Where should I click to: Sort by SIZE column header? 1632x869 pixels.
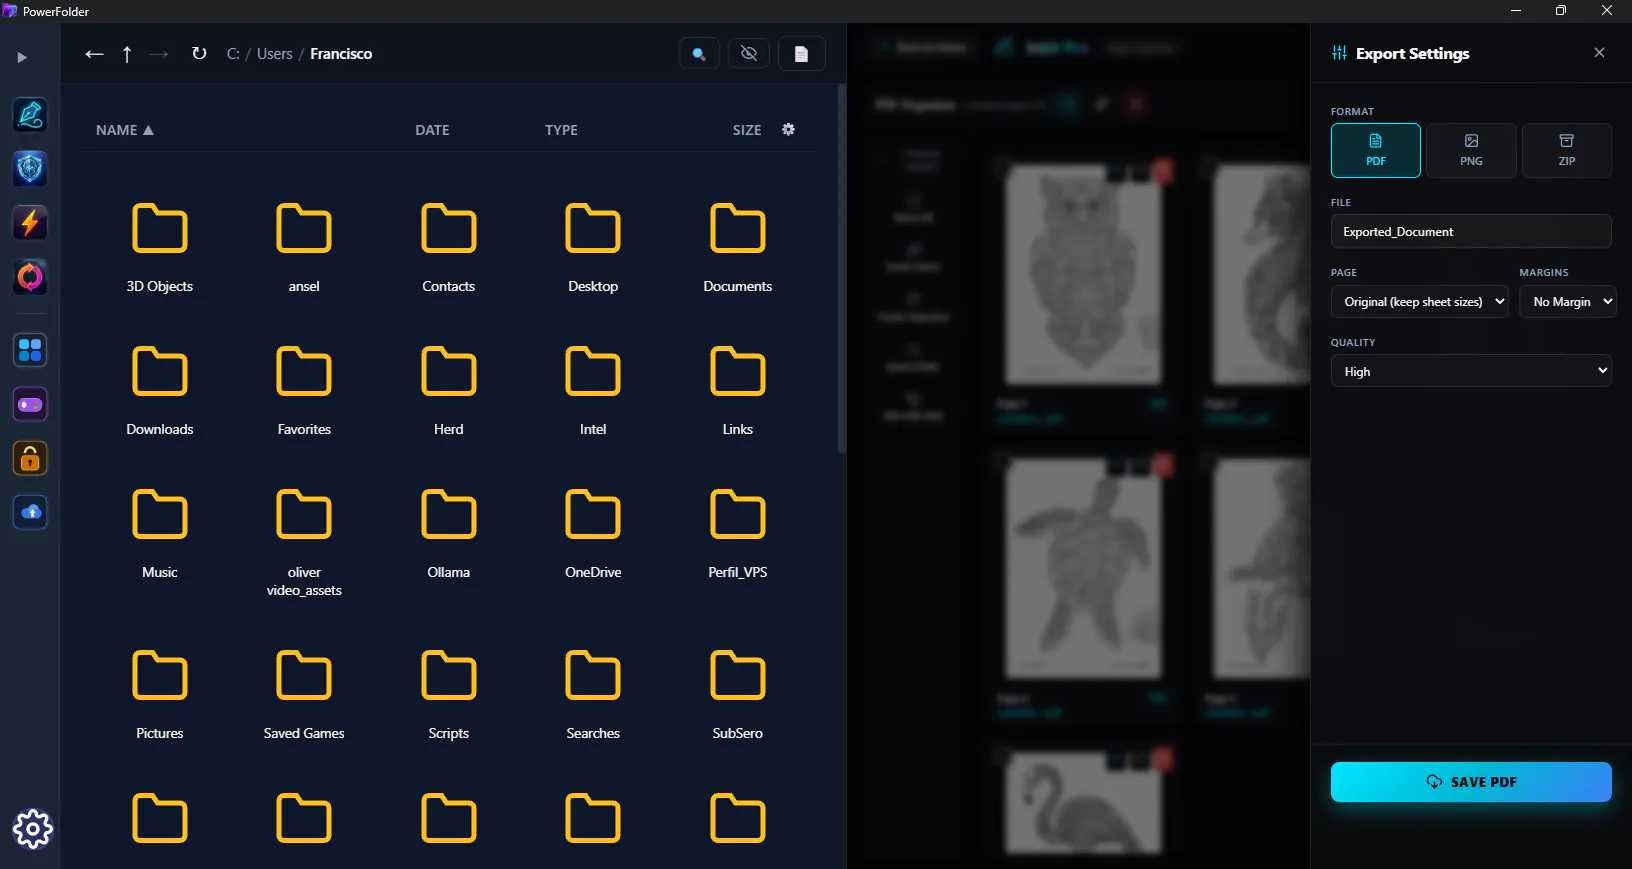click(x=747, y=130)
